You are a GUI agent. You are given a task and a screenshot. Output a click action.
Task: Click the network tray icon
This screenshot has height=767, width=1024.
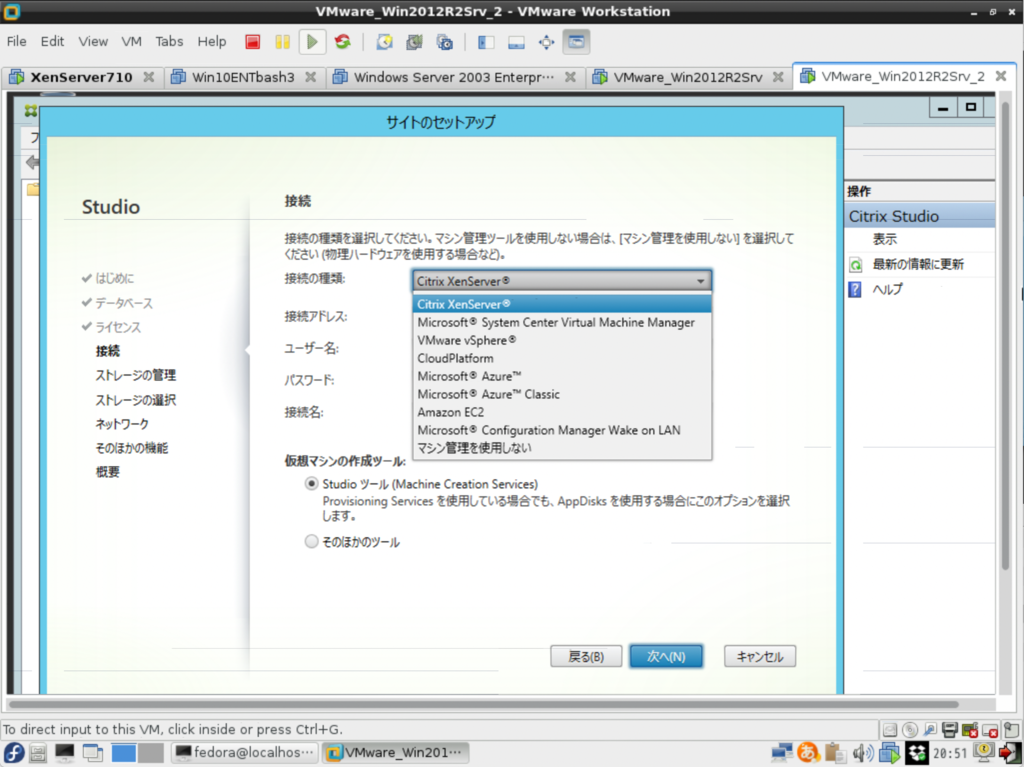782,753
